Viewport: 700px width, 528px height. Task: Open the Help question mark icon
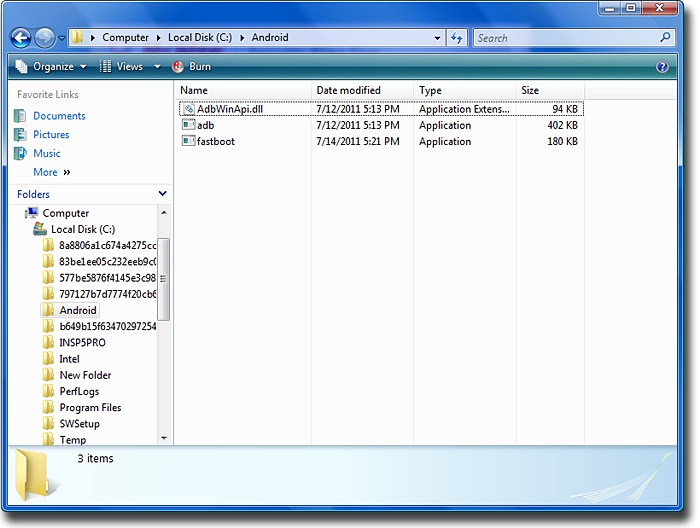[x=662, y=66]
